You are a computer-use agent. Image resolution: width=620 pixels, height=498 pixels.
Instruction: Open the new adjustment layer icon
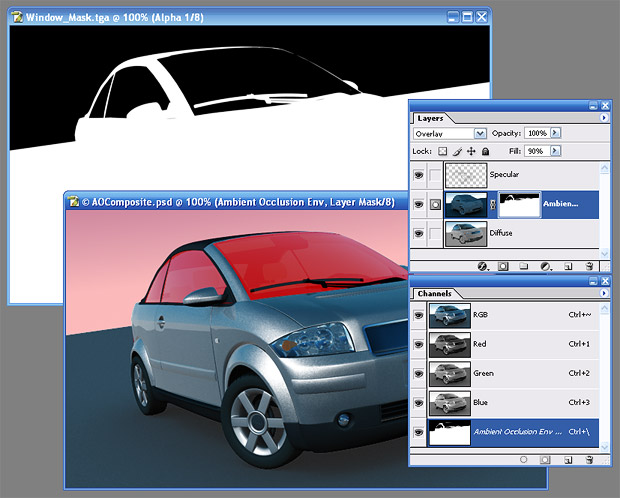pyautogui.click(x=545, y=267)
